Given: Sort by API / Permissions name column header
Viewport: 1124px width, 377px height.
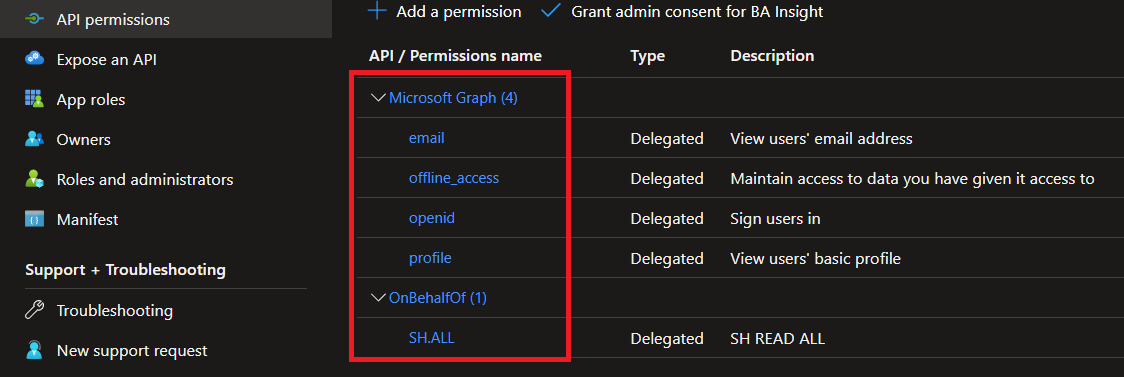Looking at the screenshot, I should tap(455, 55).
